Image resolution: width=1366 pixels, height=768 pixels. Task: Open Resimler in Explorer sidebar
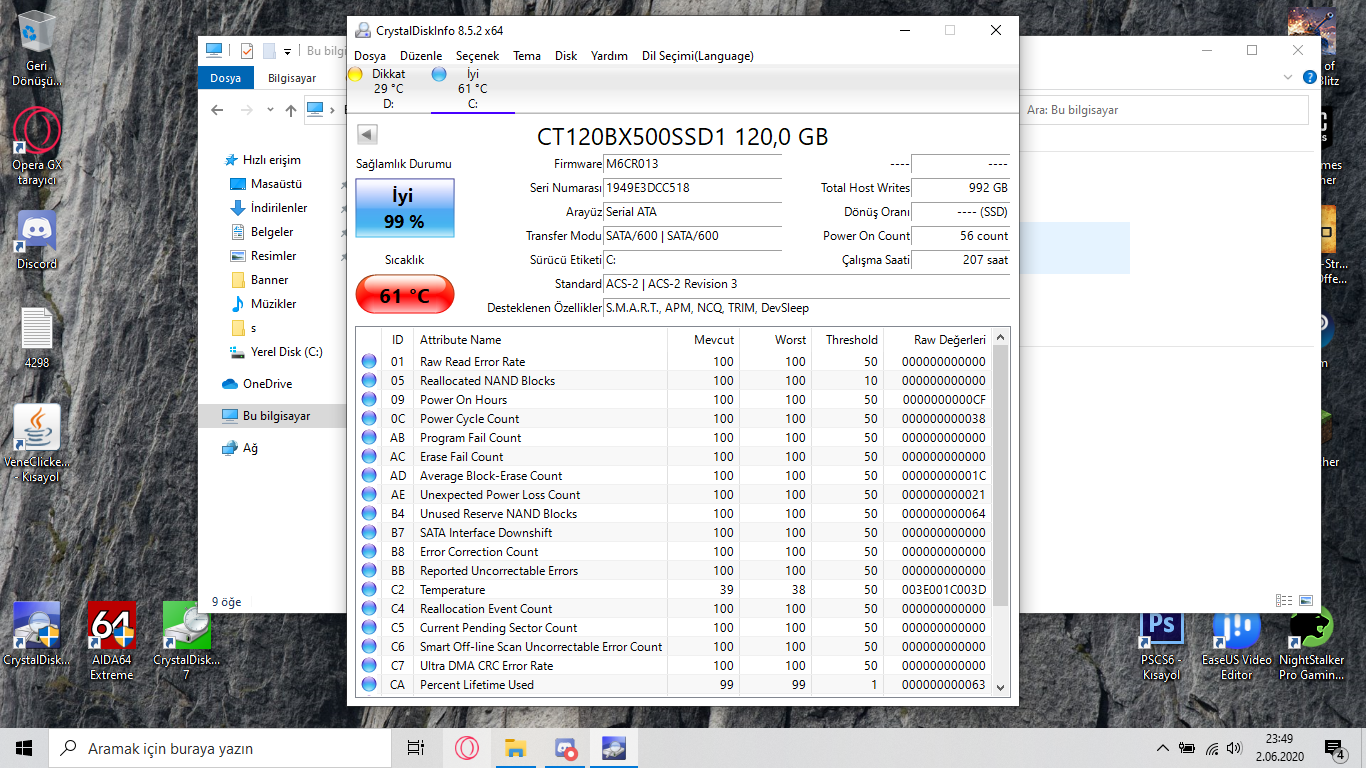click(x=263, y=256)
